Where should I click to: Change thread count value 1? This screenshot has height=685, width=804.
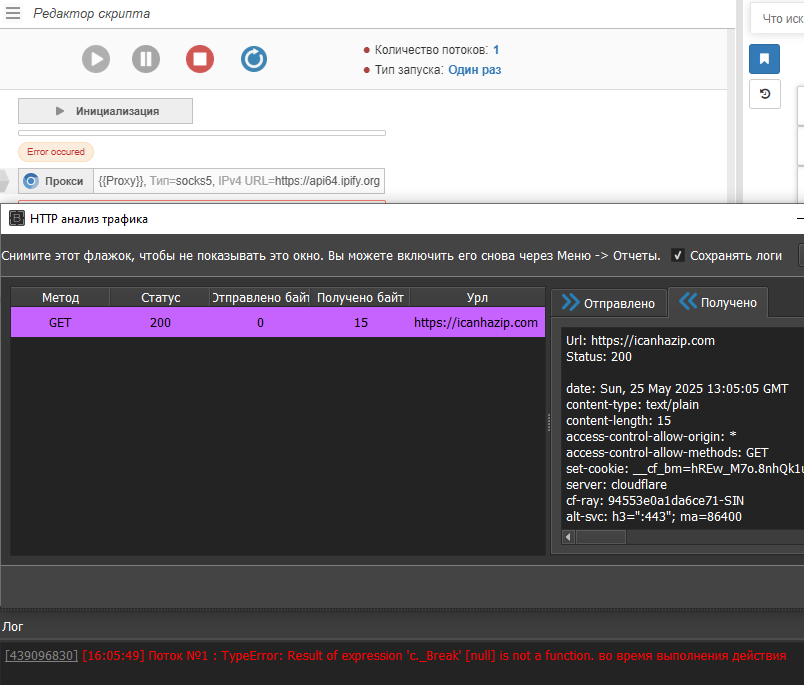tap(496, 49)
